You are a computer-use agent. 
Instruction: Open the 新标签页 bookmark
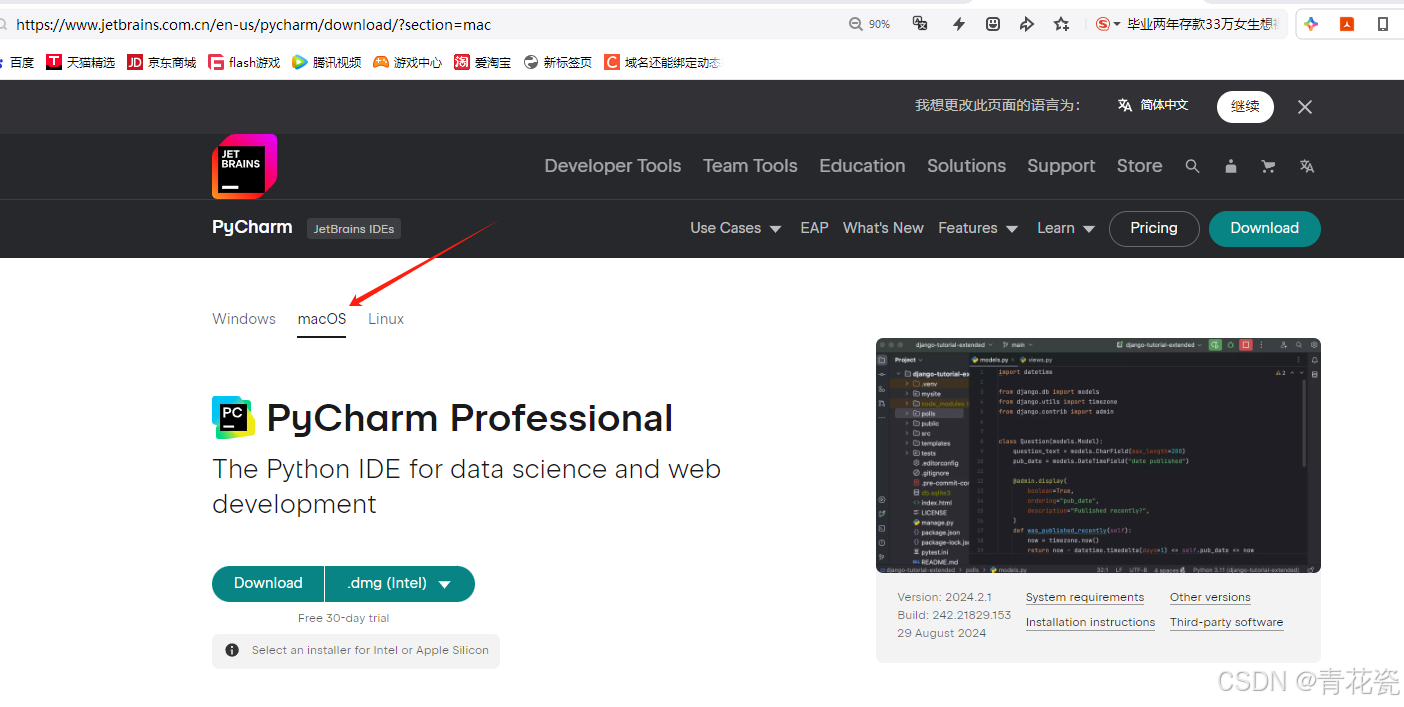pos(557,62)
